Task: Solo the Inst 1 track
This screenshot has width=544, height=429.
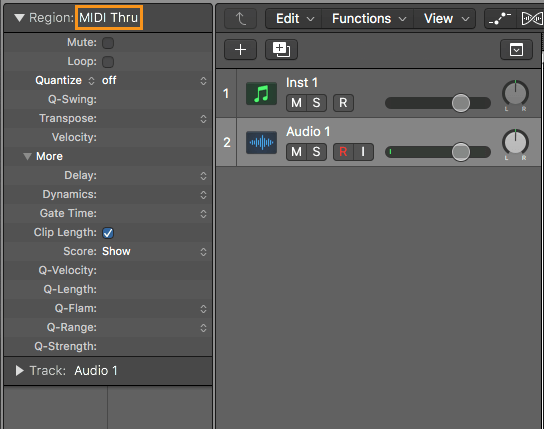Action: [x=316, y=103]
